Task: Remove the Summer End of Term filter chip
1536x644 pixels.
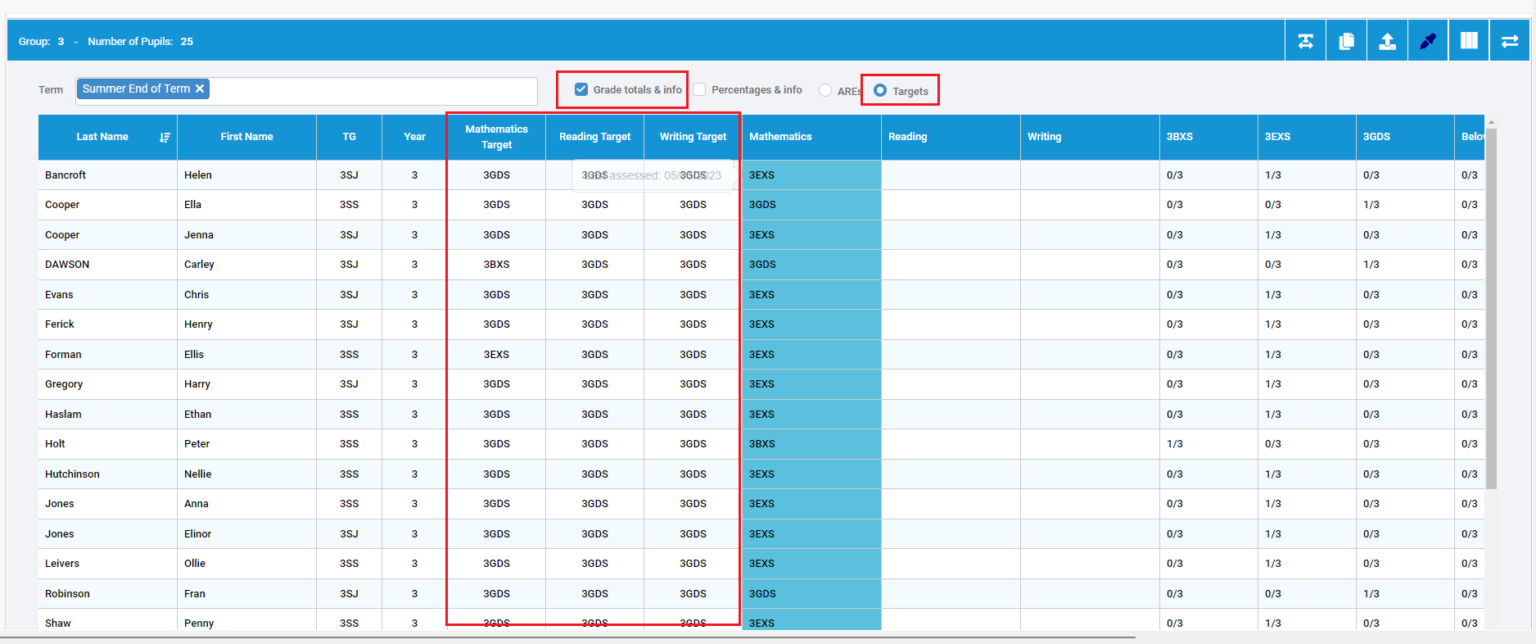Action: point(199,88)
